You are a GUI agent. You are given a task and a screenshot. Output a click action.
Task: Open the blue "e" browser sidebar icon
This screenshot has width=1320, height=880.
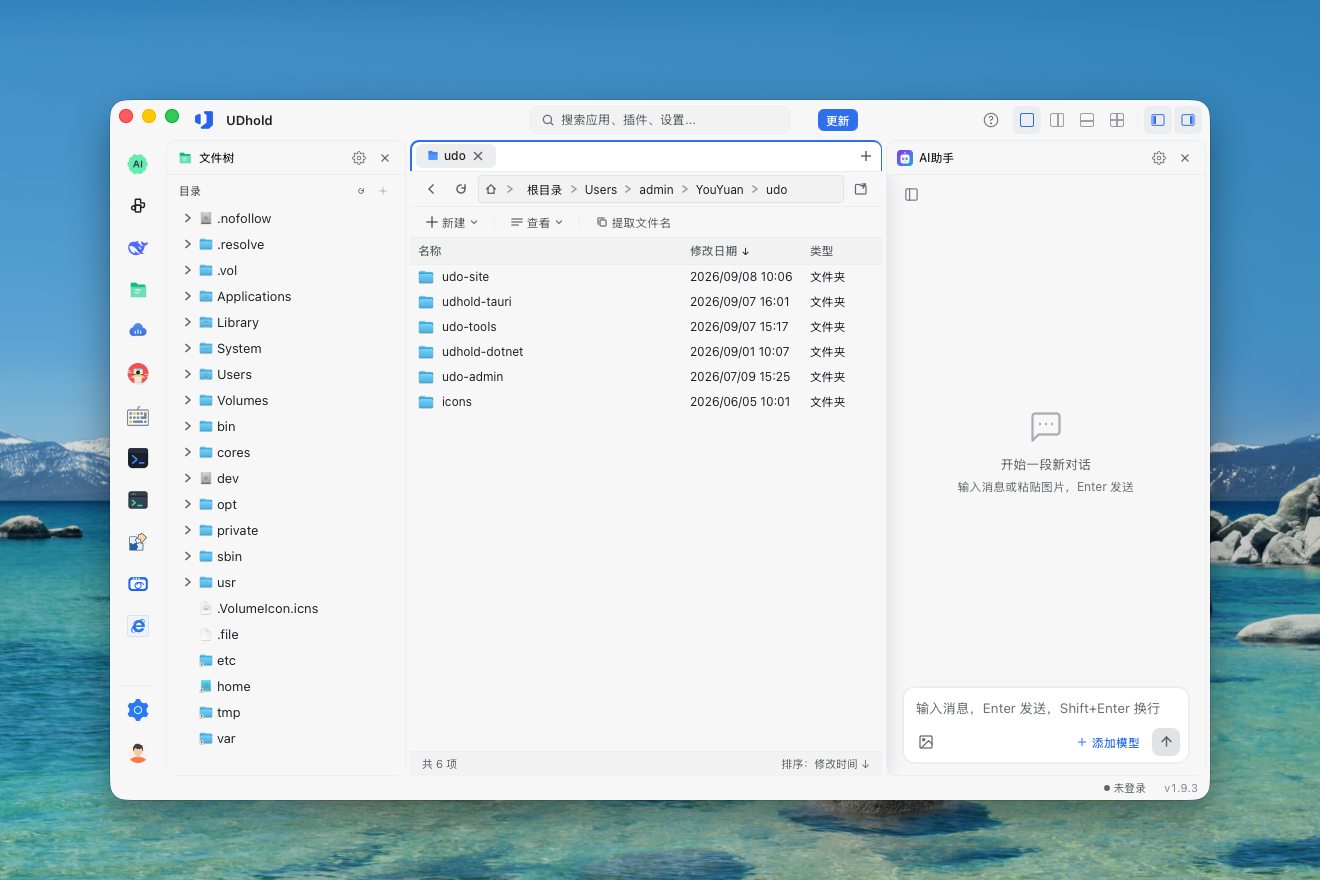[138, 626]
